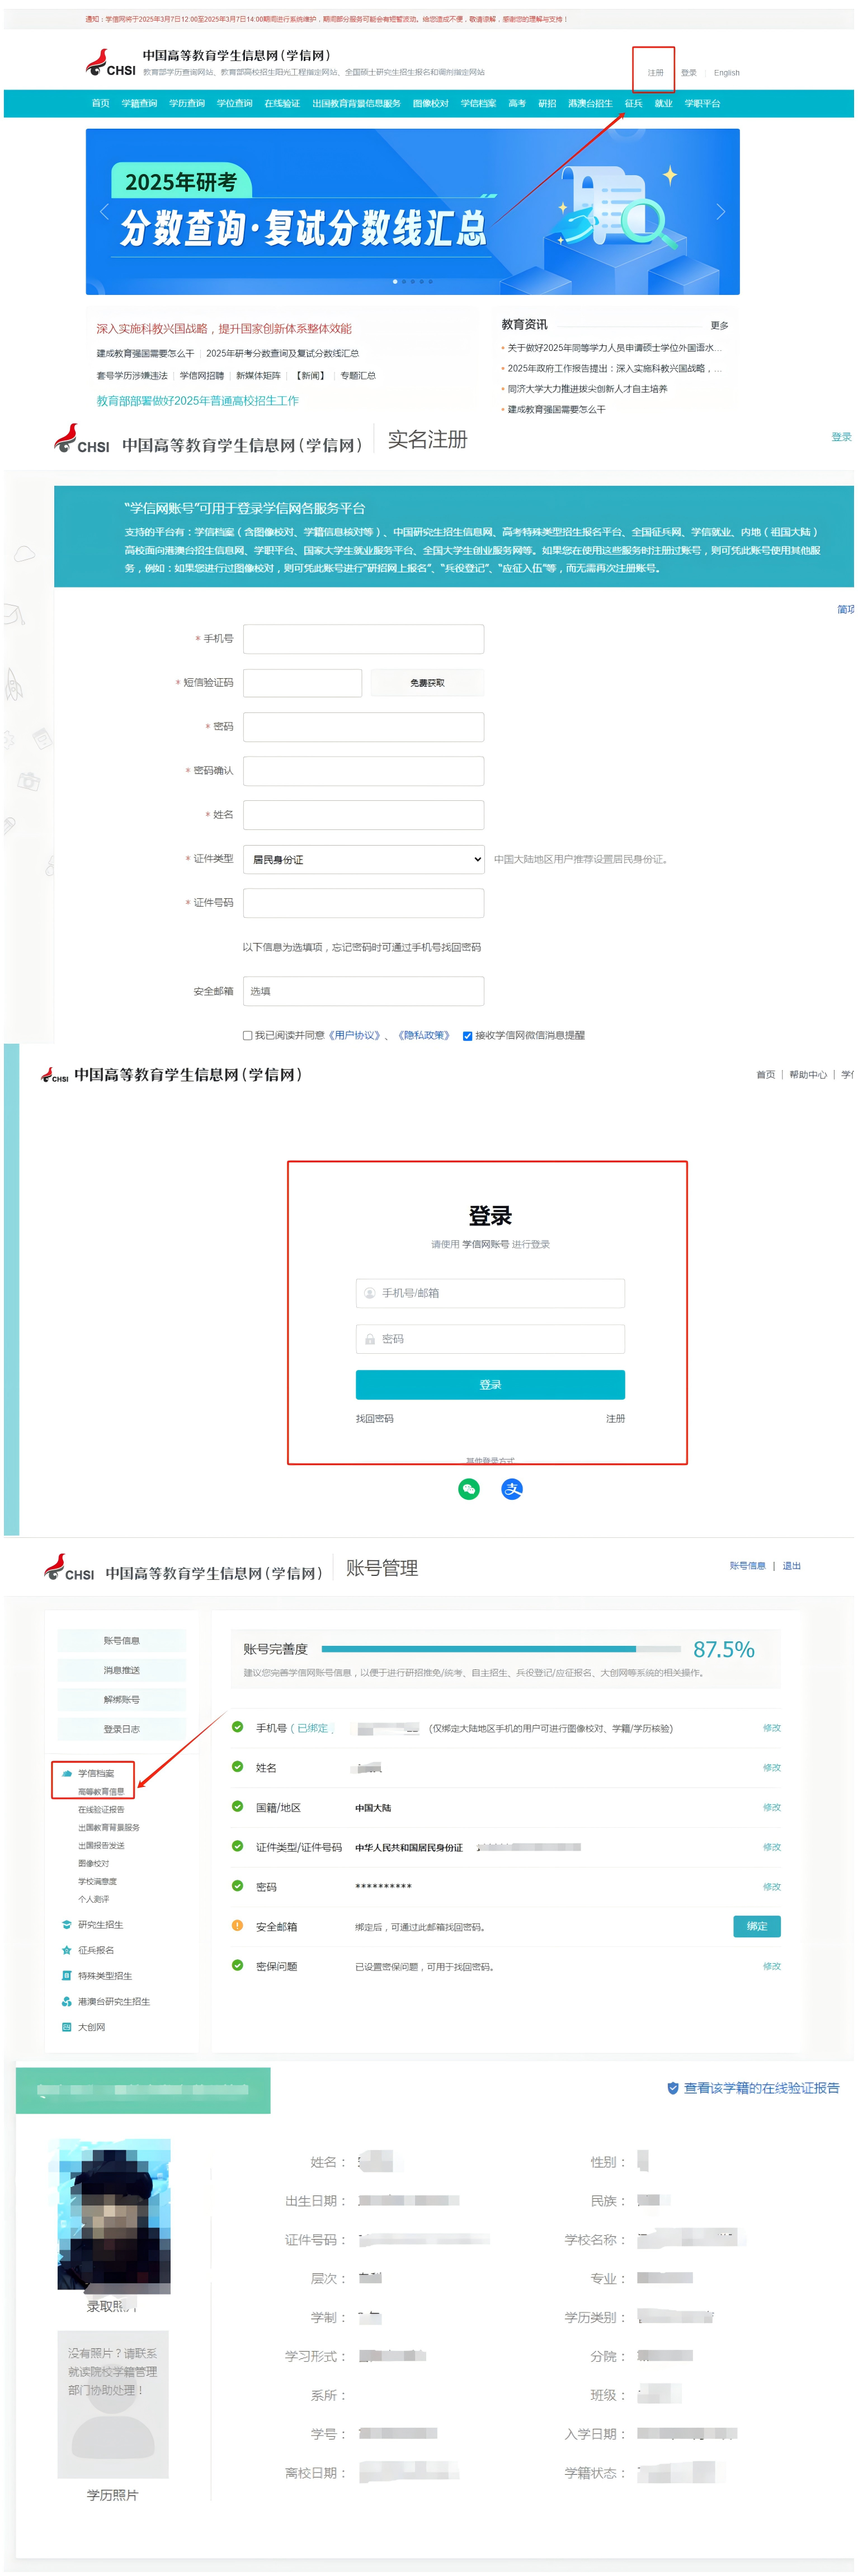Click the 免费获取 verification code button
858x2576 pixels.
tap(427, 683)
